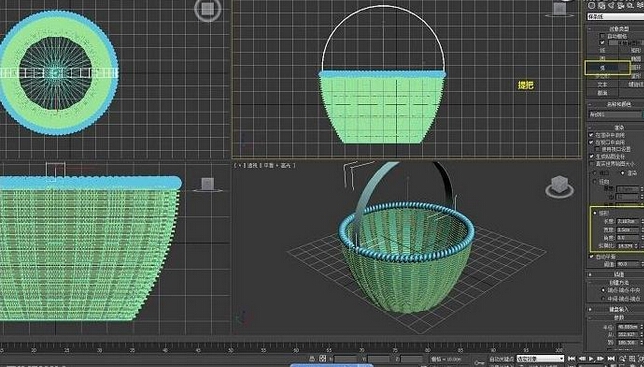This screenshot has height=367, width=644.
Task: Open the 平滑+高光 shading menu
Action: [x=278, y=165]
